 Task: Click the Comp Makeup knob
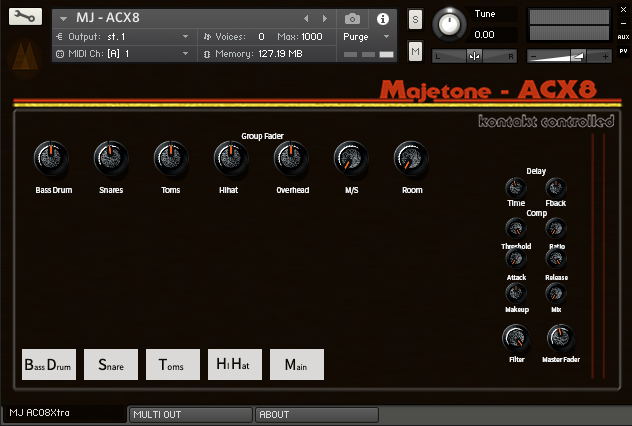[516, 293]
